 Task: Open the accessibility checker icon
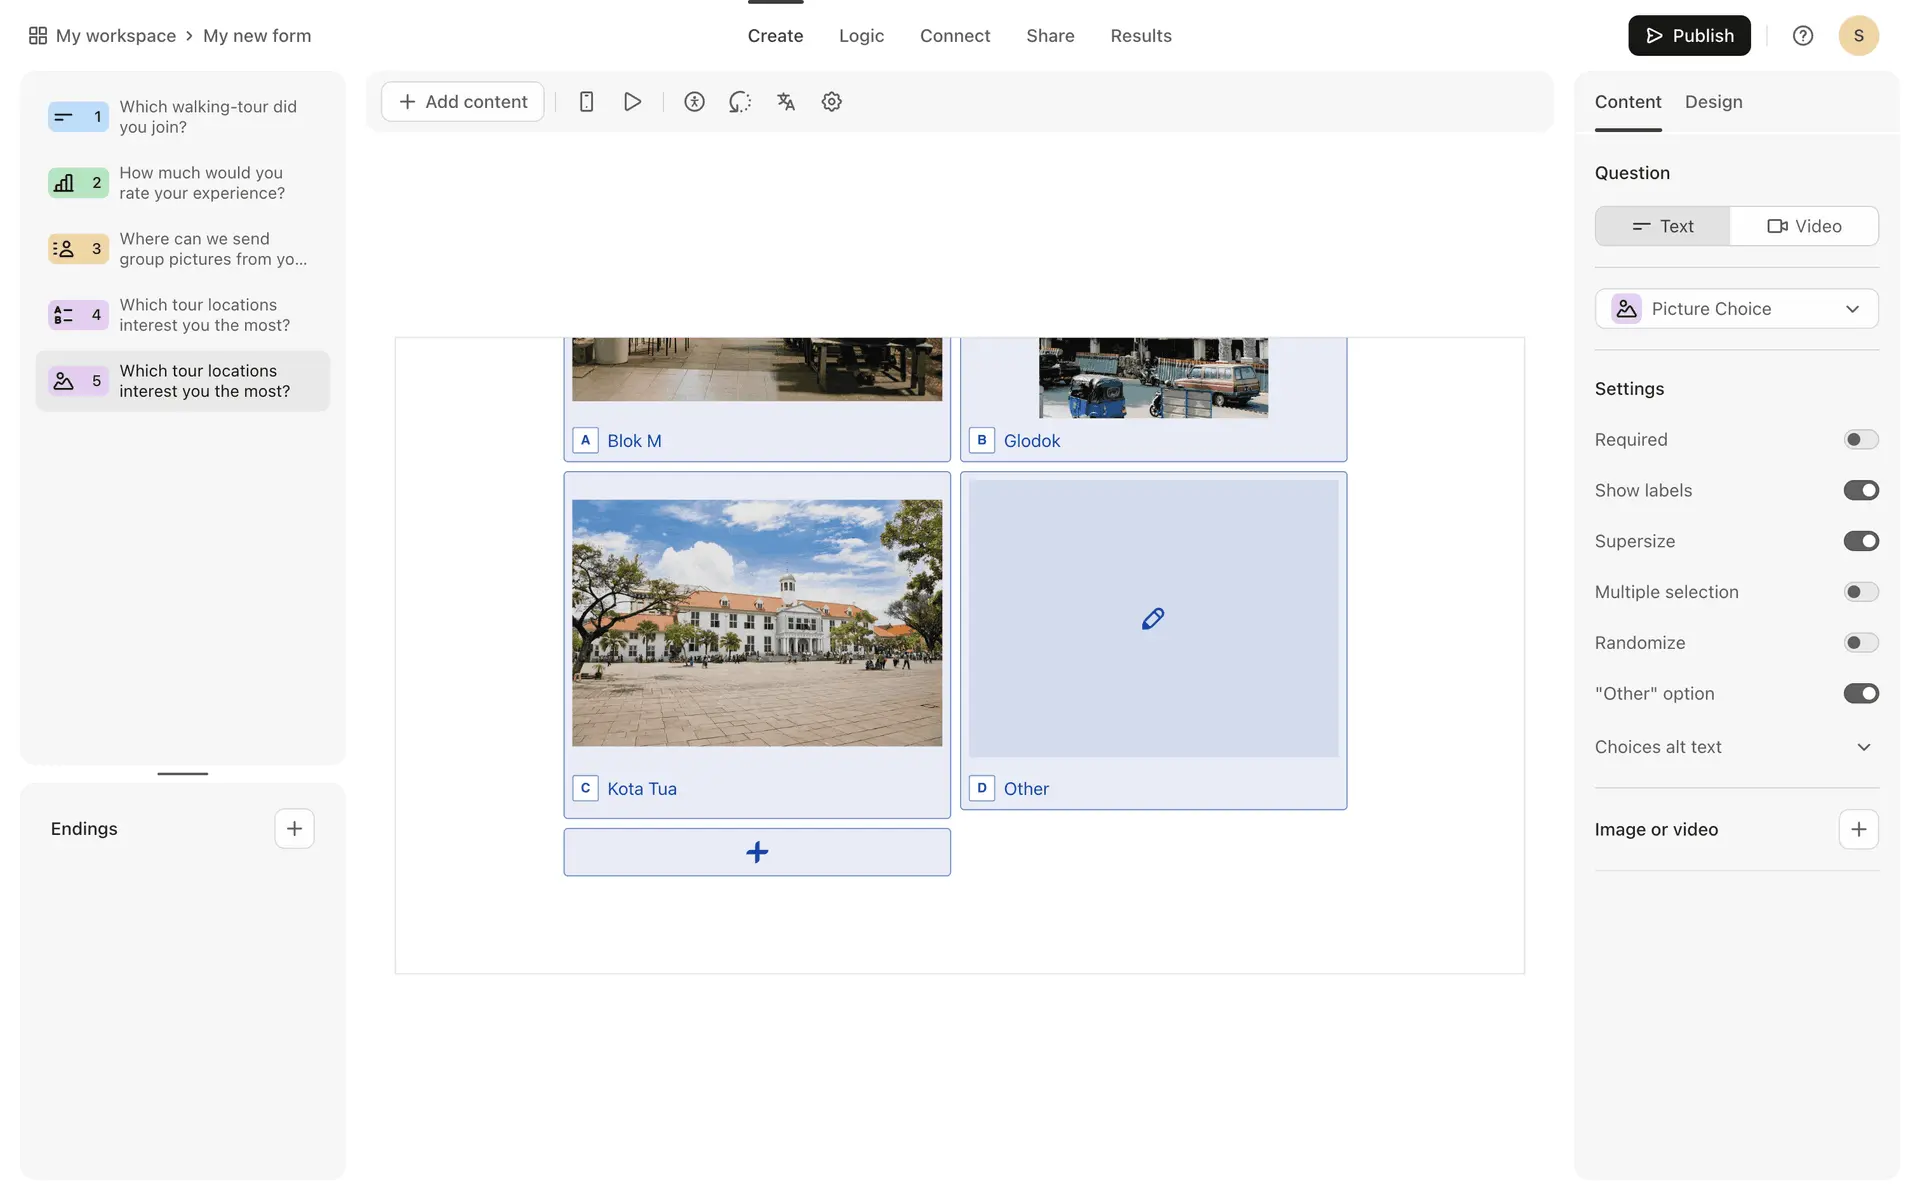click(694, 102)
